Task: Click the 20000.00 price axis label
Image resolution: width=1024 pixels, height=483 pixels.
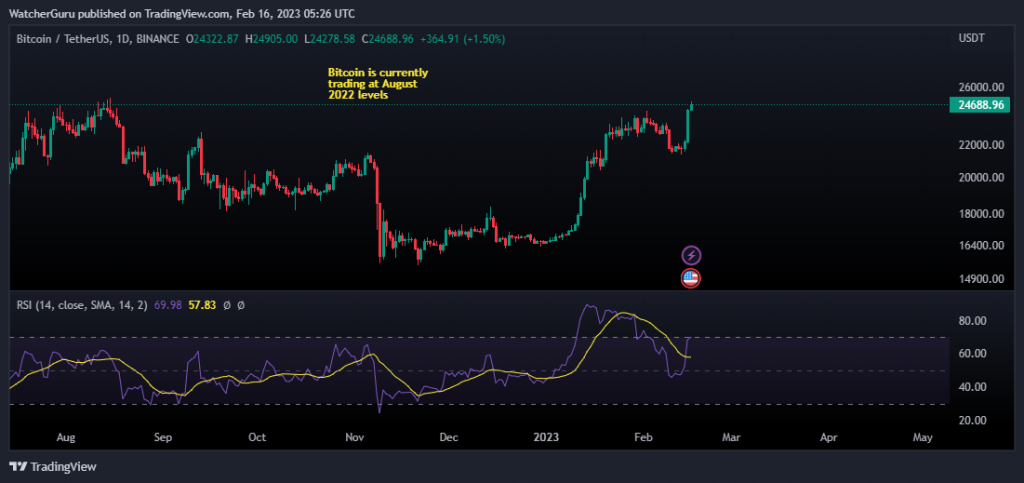Action: coord(980,177)
